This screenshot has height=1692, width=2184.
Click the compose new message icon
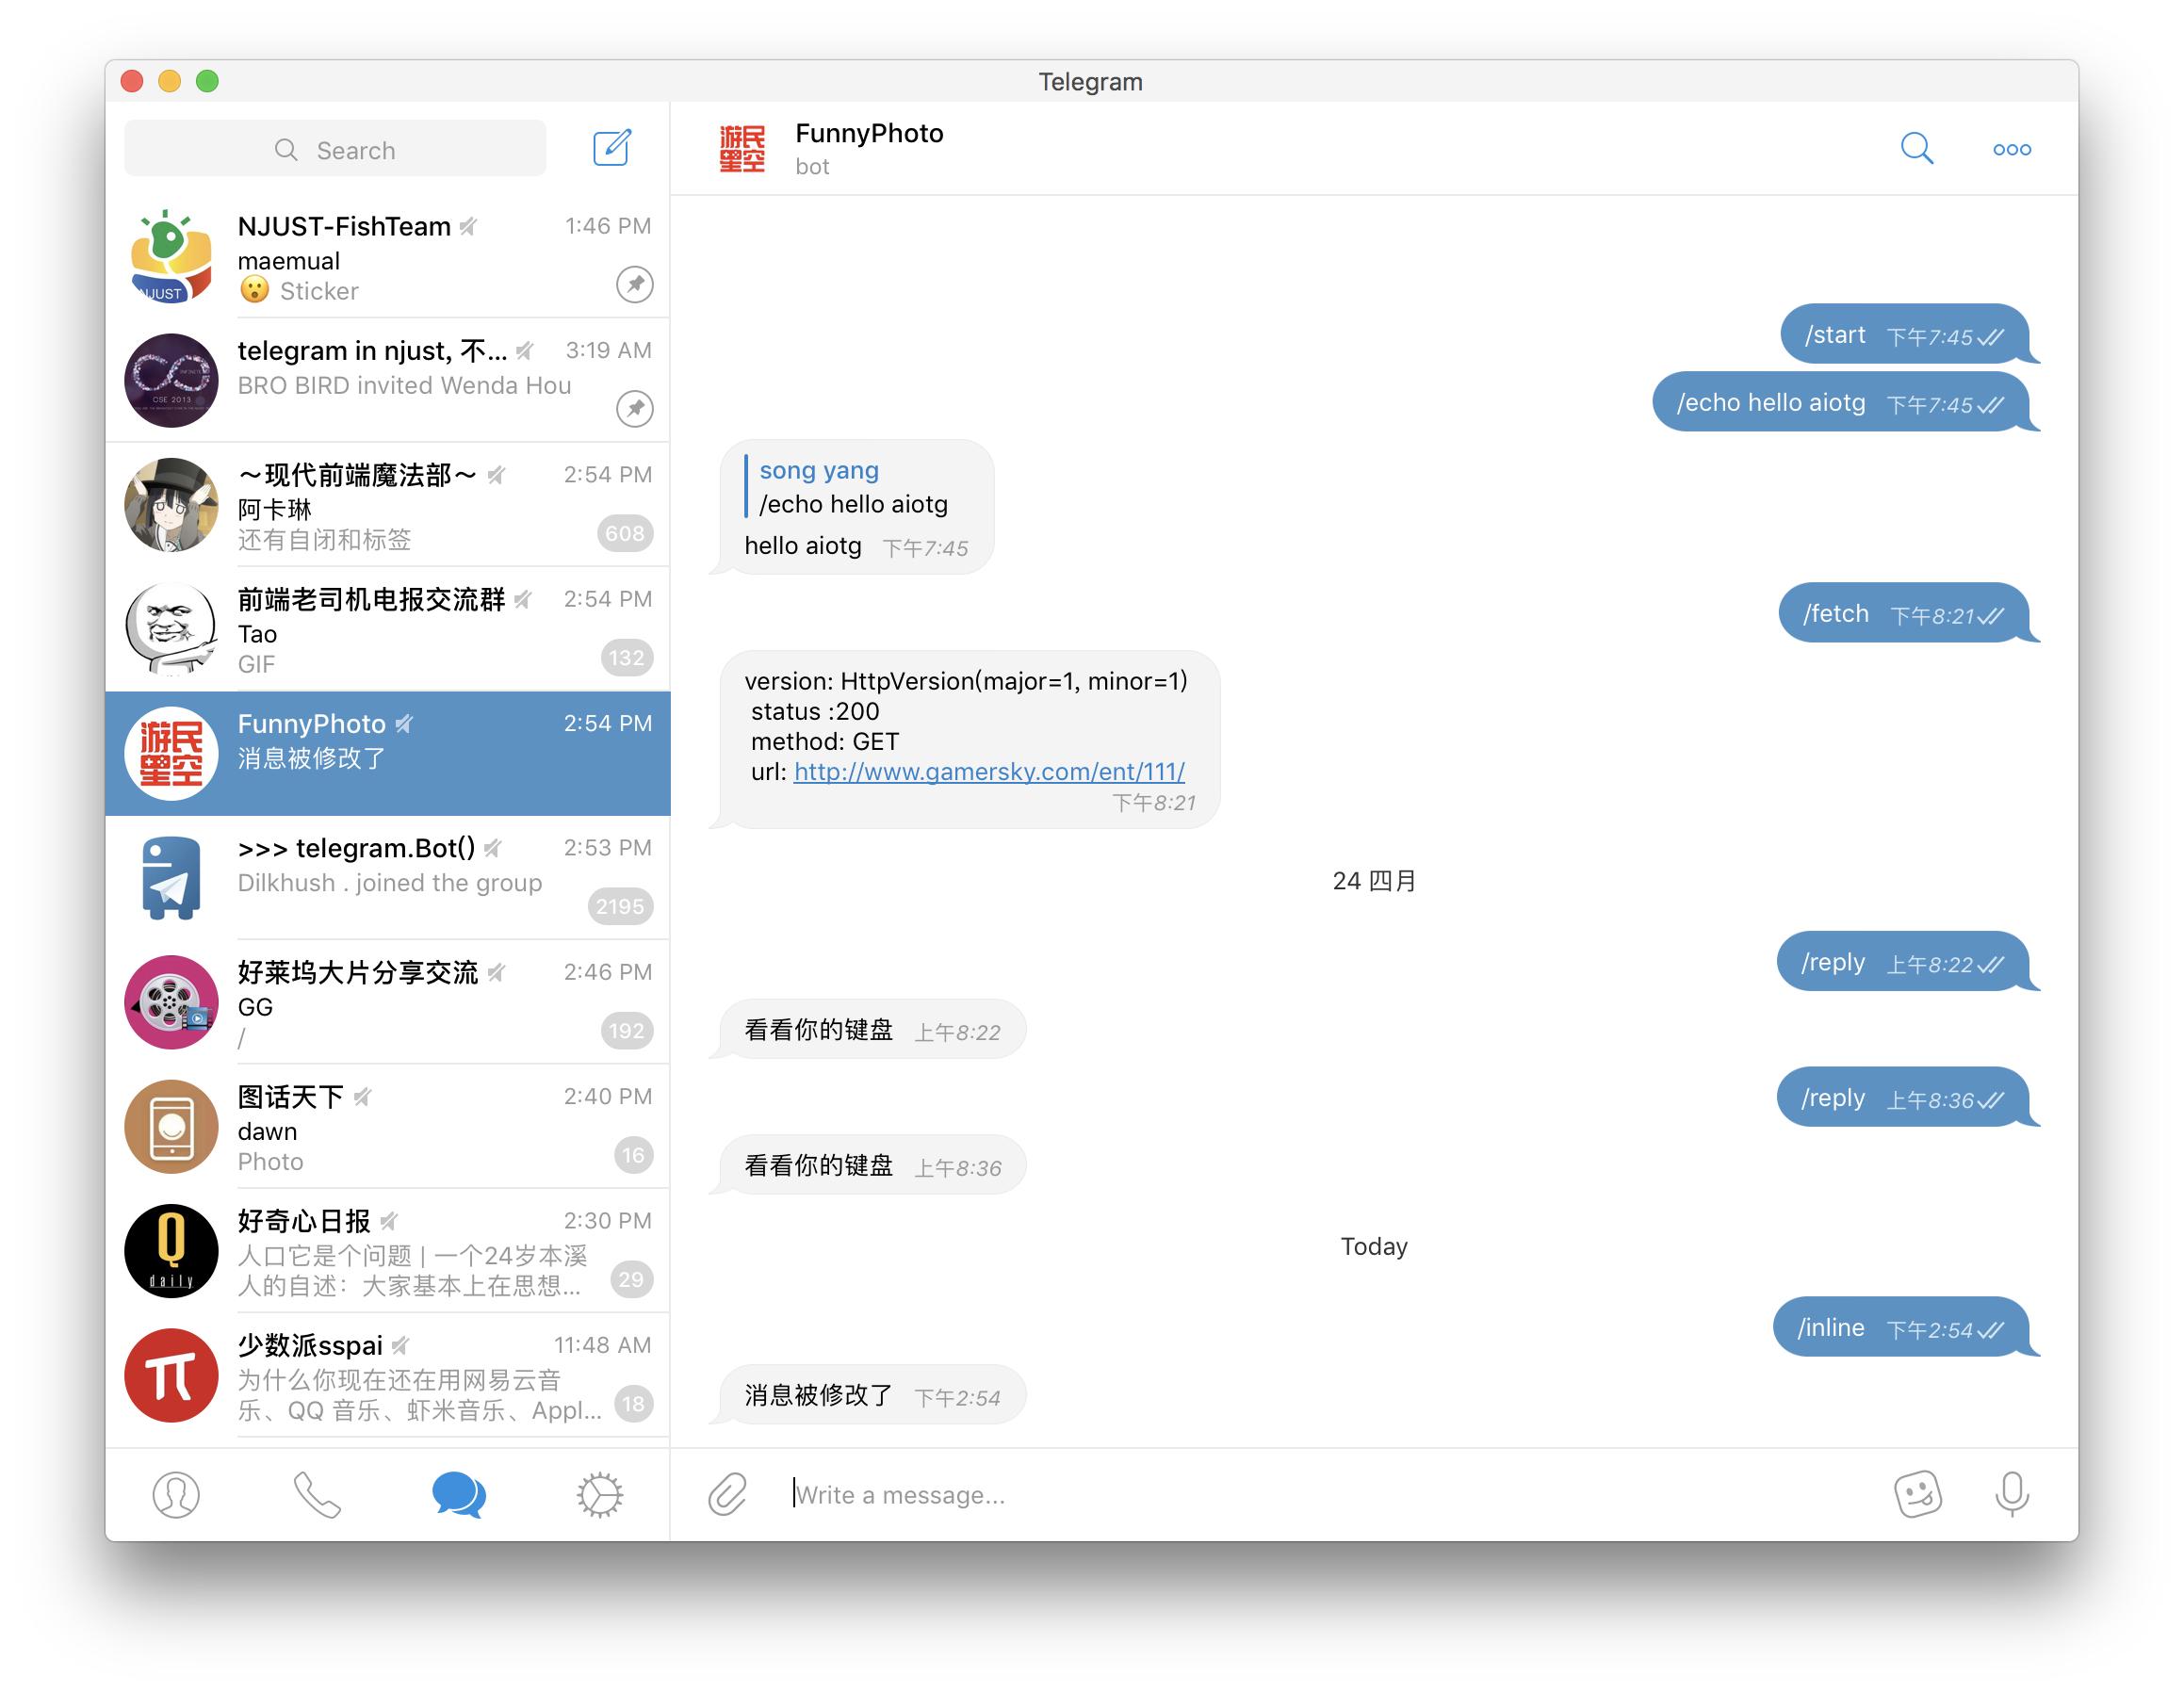613,149
